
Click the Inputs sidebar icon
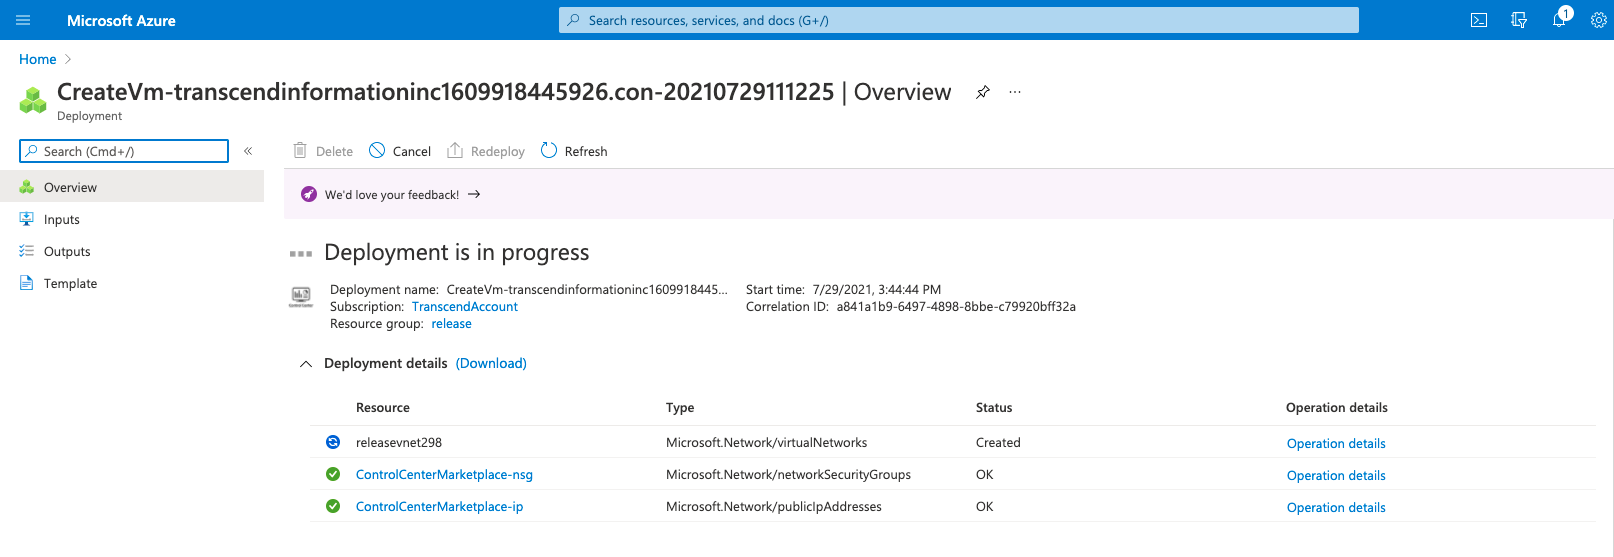(27, 219)
